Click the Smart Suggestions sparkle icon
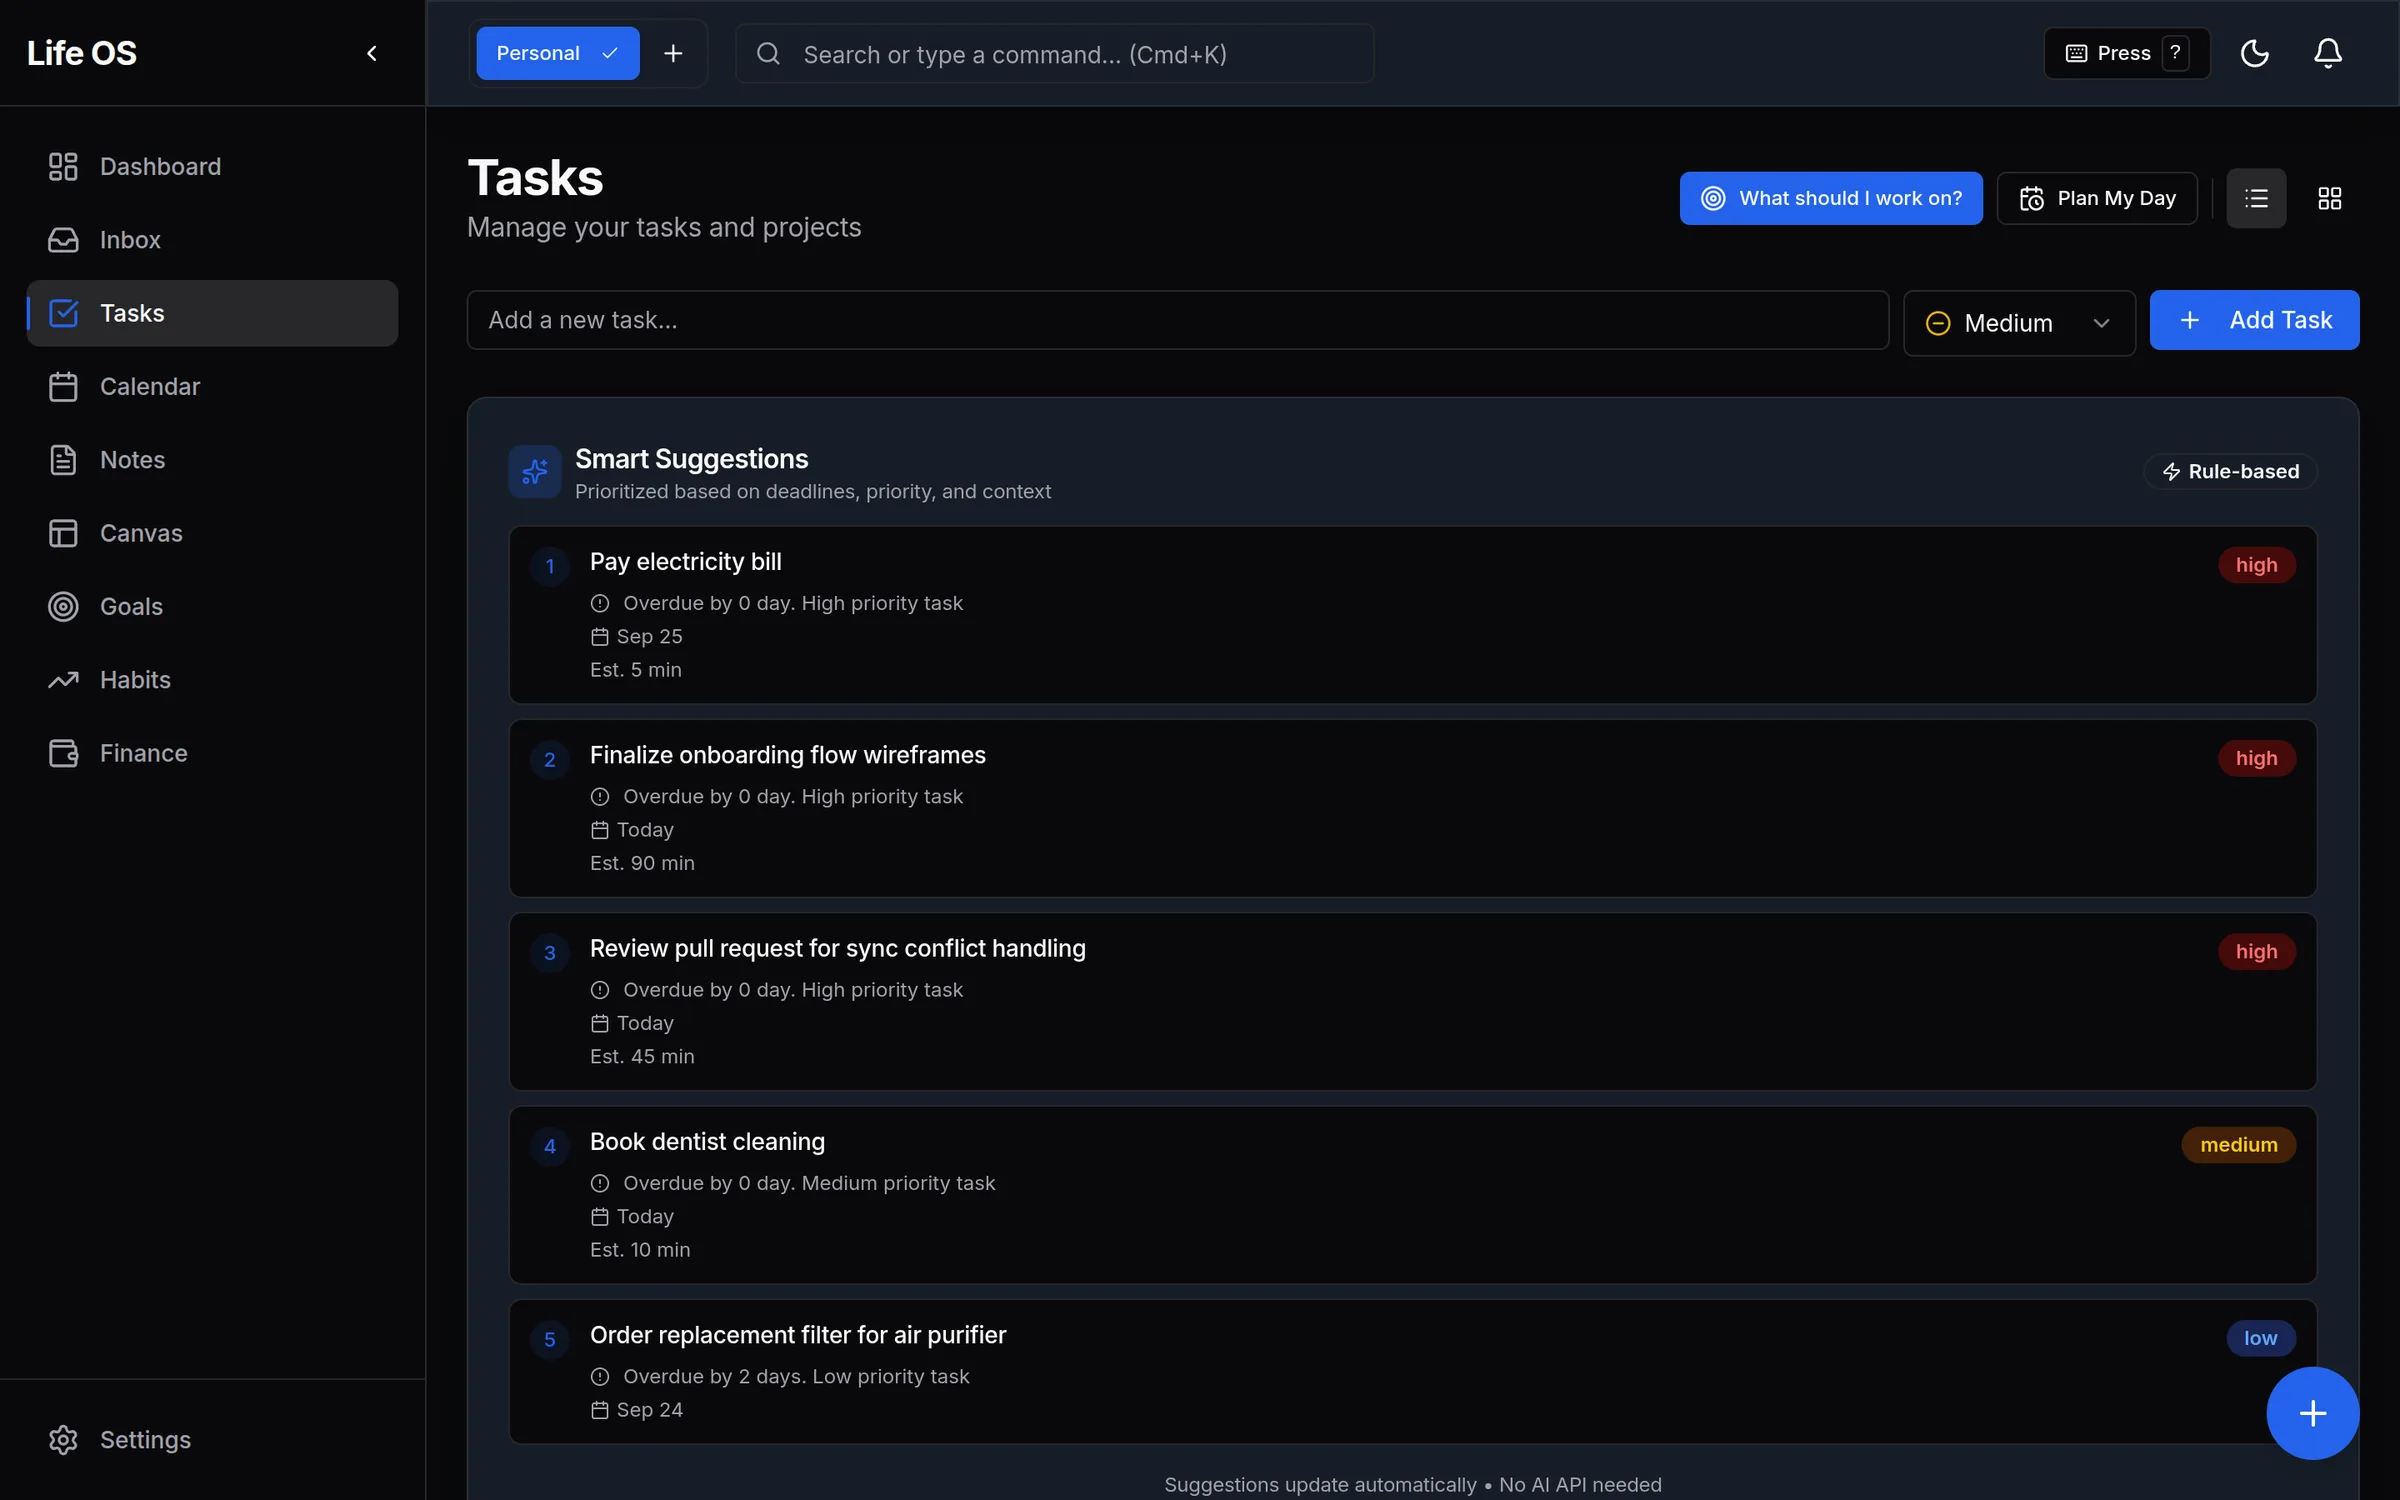 click(535, 471)
